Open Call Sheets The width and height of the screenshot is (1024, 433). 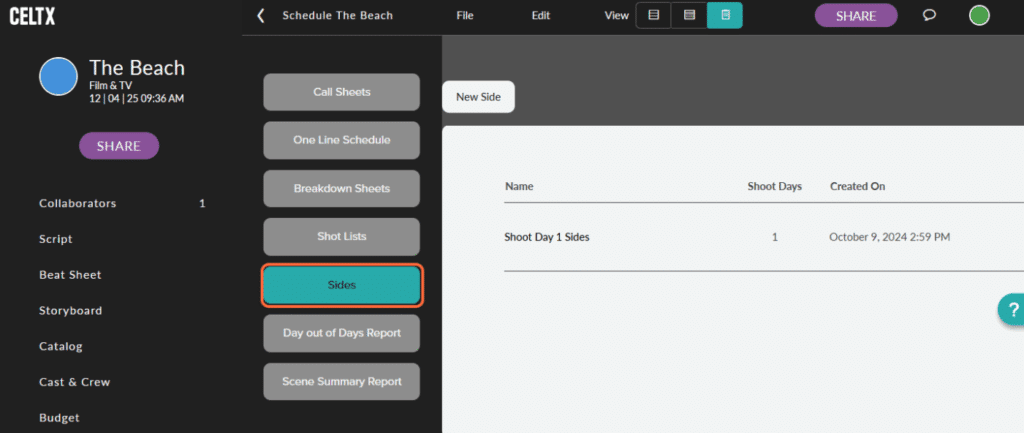pyautogui.click(x=342, y=92)
